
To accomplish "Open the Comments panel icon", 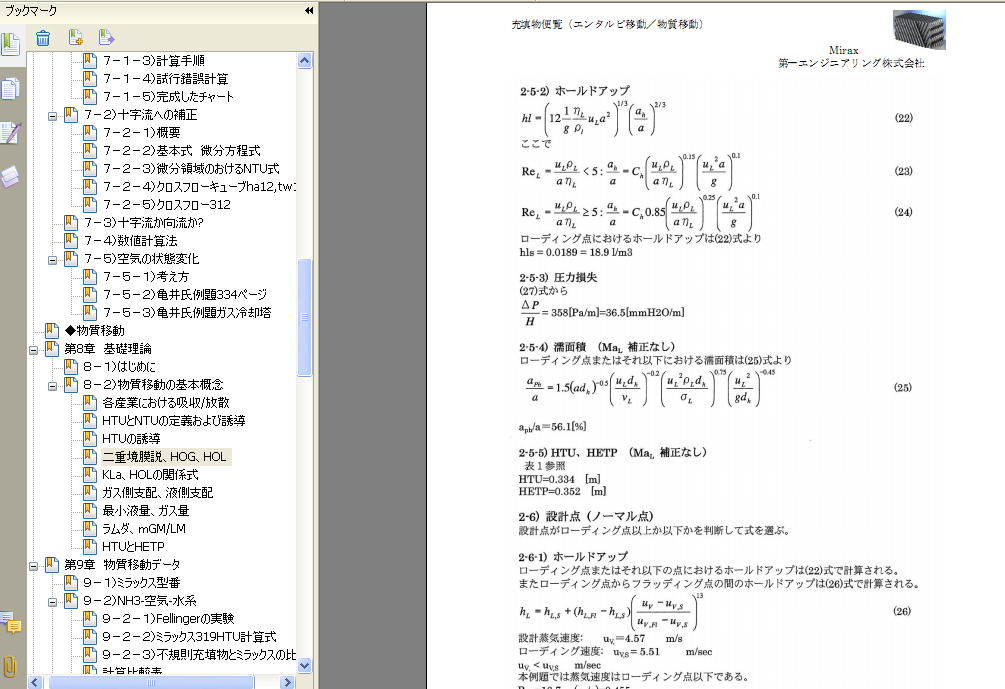I will [11, 622].
